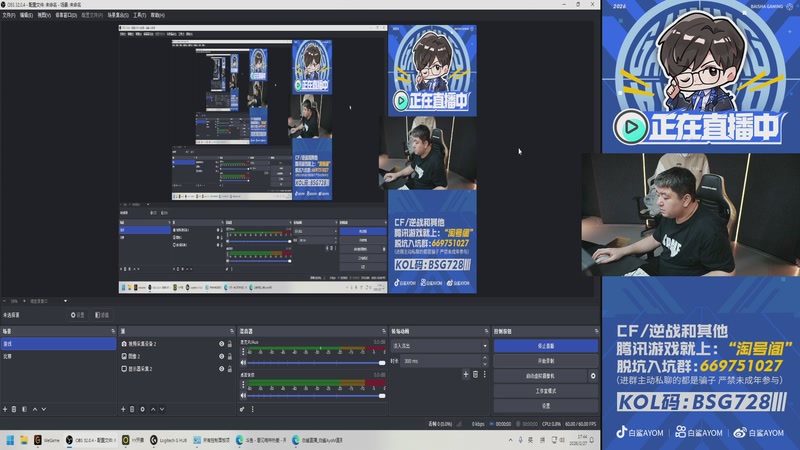Click the source Properties button above the docks
The height and width of the screenshot is (450, 800).
[78, 315]
